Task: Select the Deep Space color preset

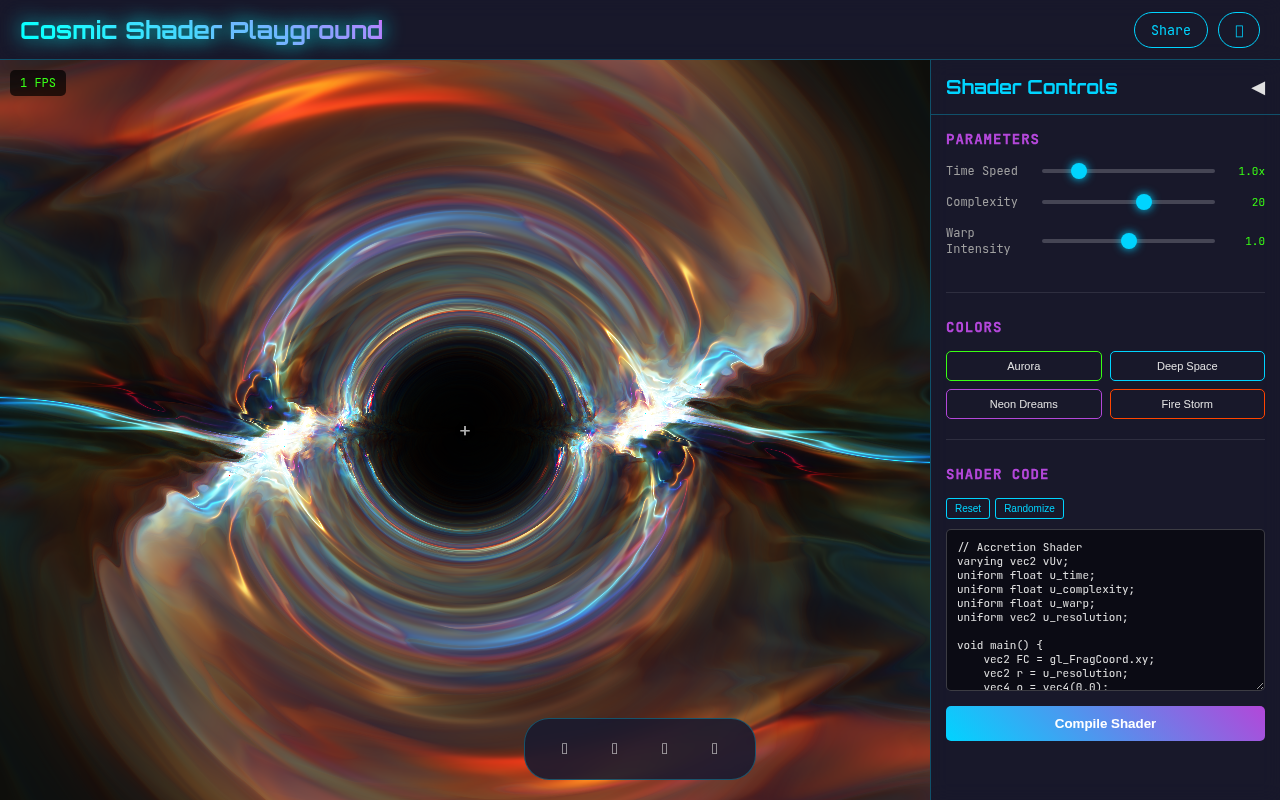Action: point(1187,366)
